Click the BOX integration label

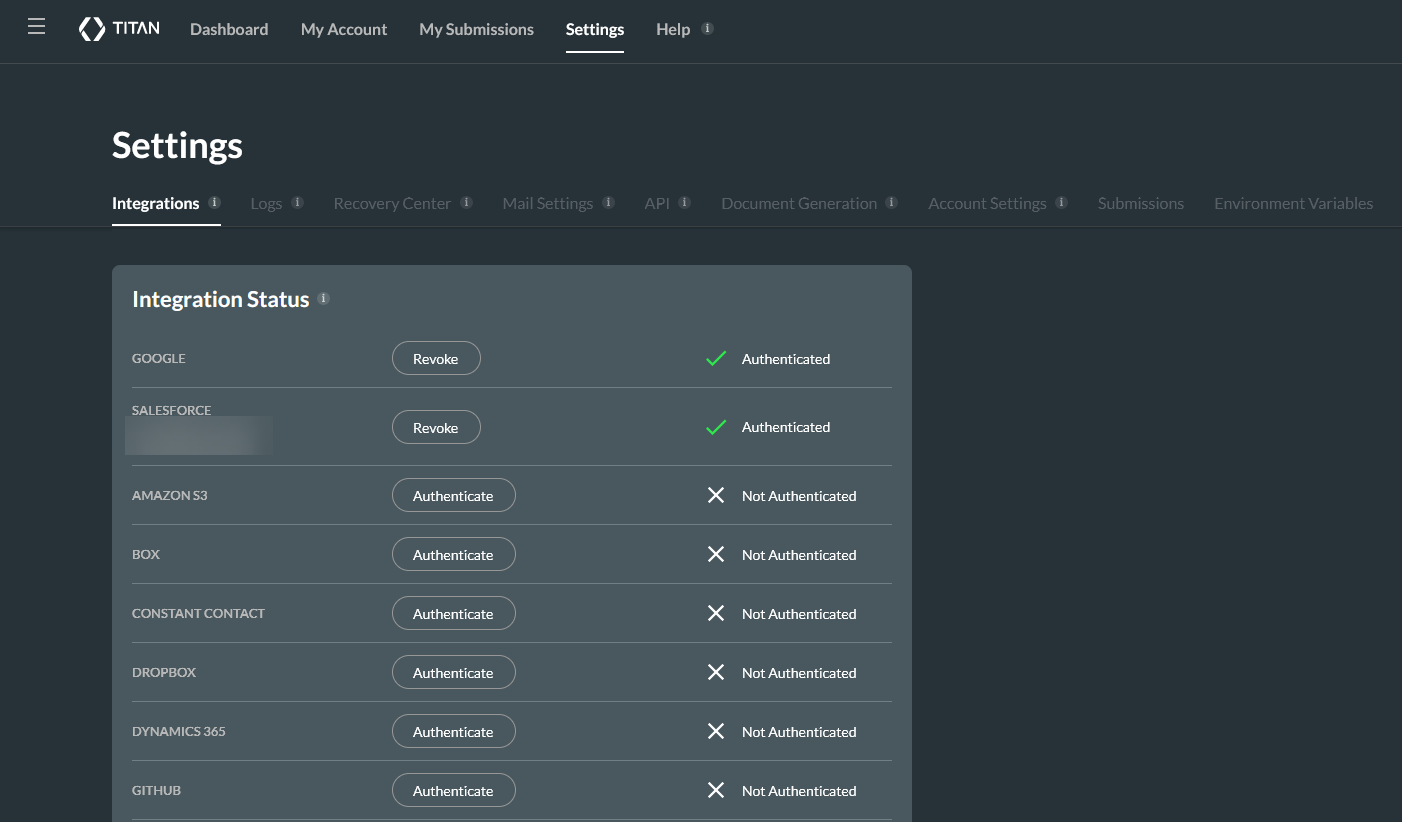[x=146, y=554]
